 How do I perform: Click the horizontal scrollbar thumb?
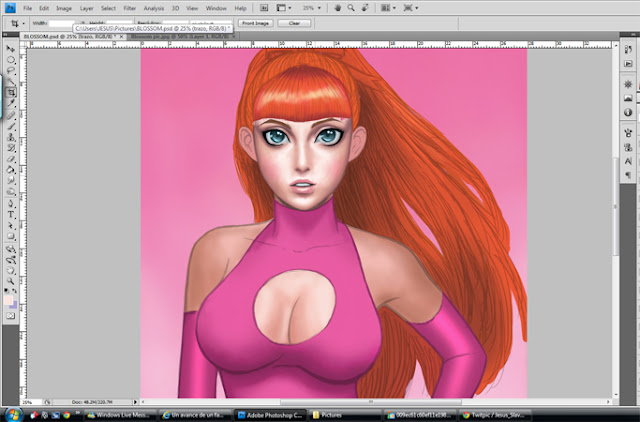pyautogui.click(x=371, y=402)
